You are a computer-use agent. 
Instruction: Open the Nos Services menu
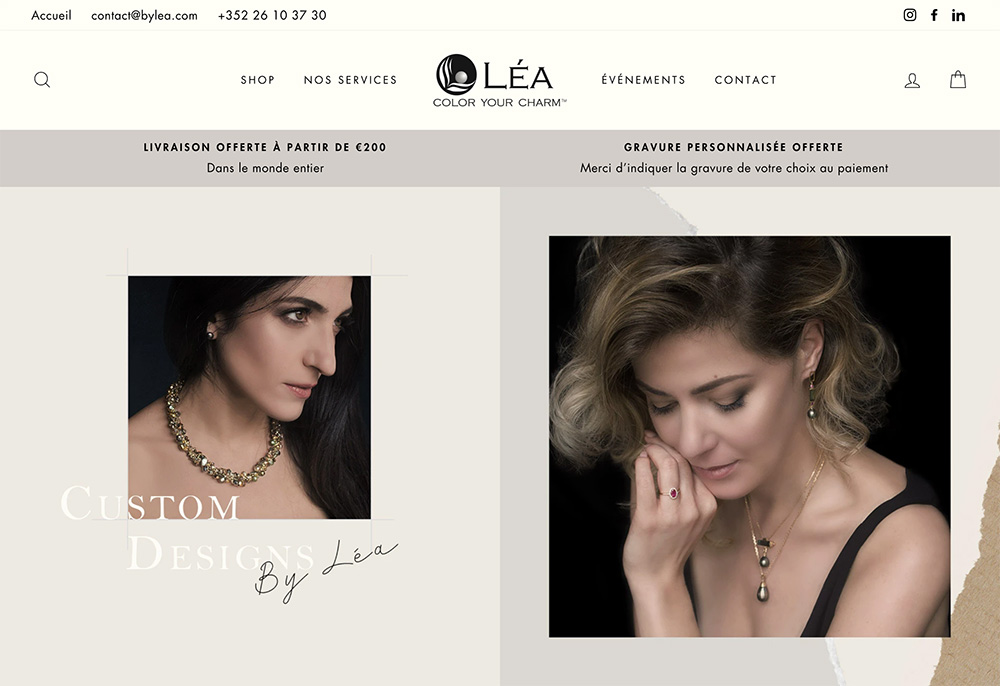tap(350, 80)
